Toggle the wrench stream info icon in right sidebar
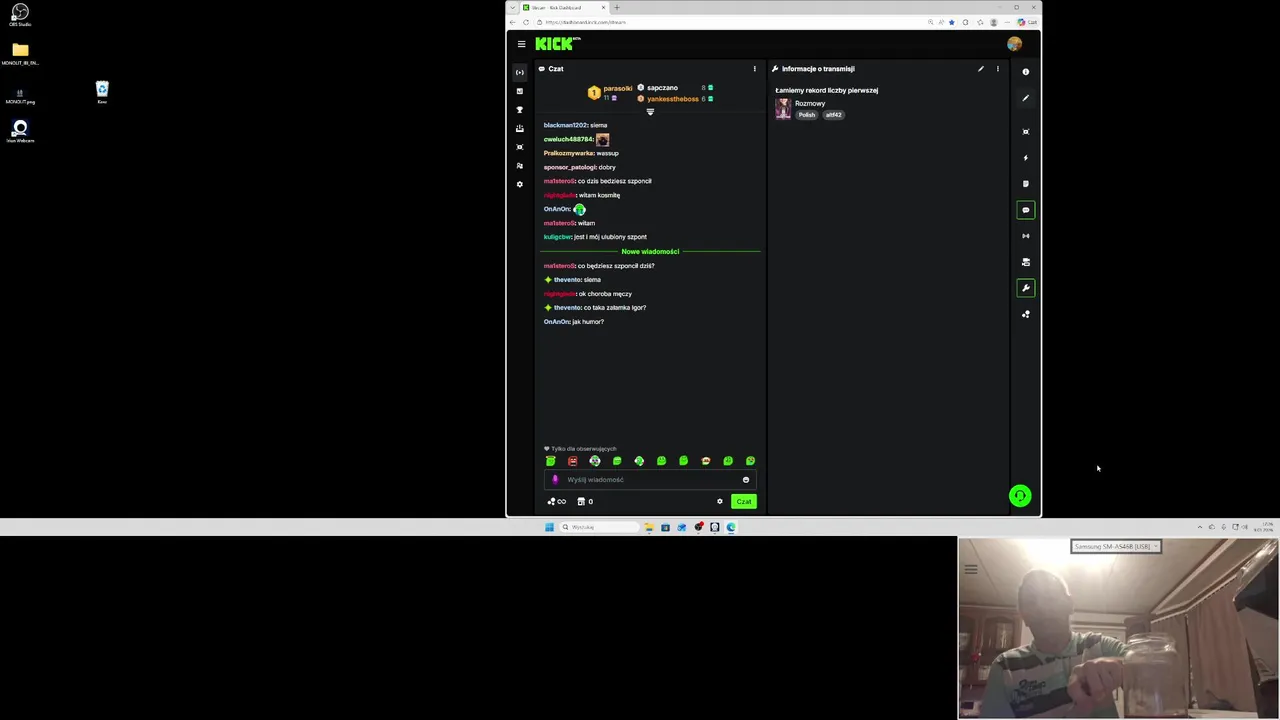Image resolution: width=1280 pixels, height=720 pixels. (x=1025, y=288)
